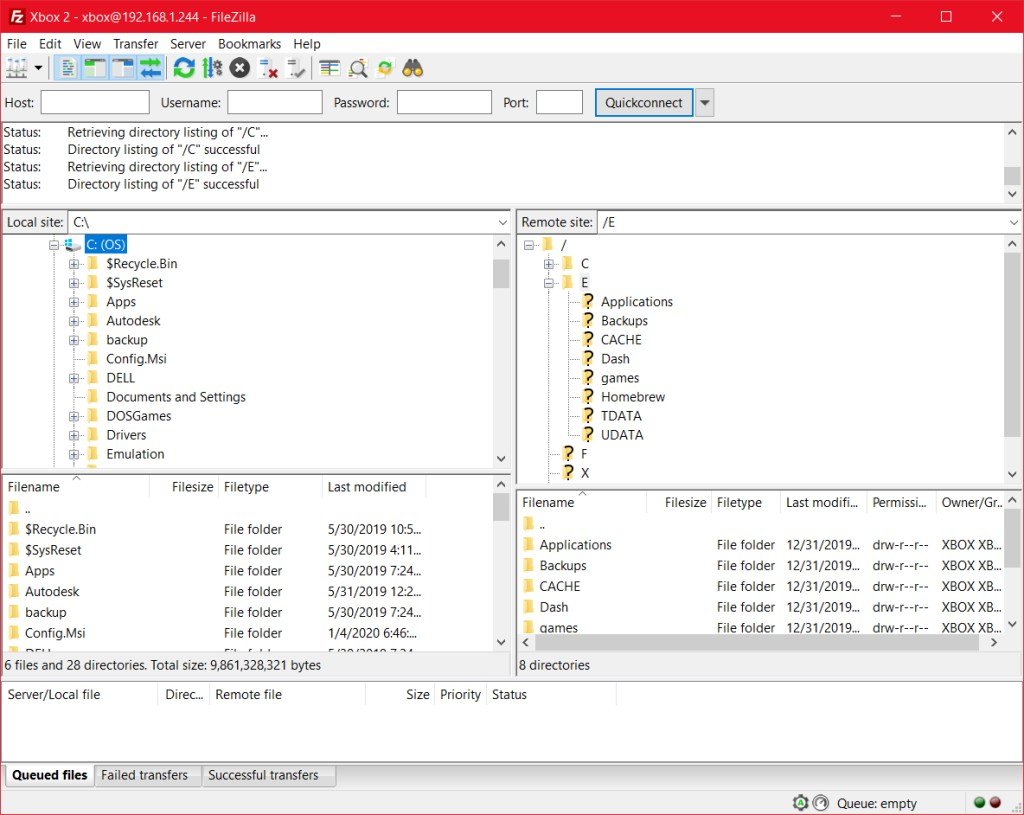Disconnect from the current server
The image size is (1024, 815).
268,68
